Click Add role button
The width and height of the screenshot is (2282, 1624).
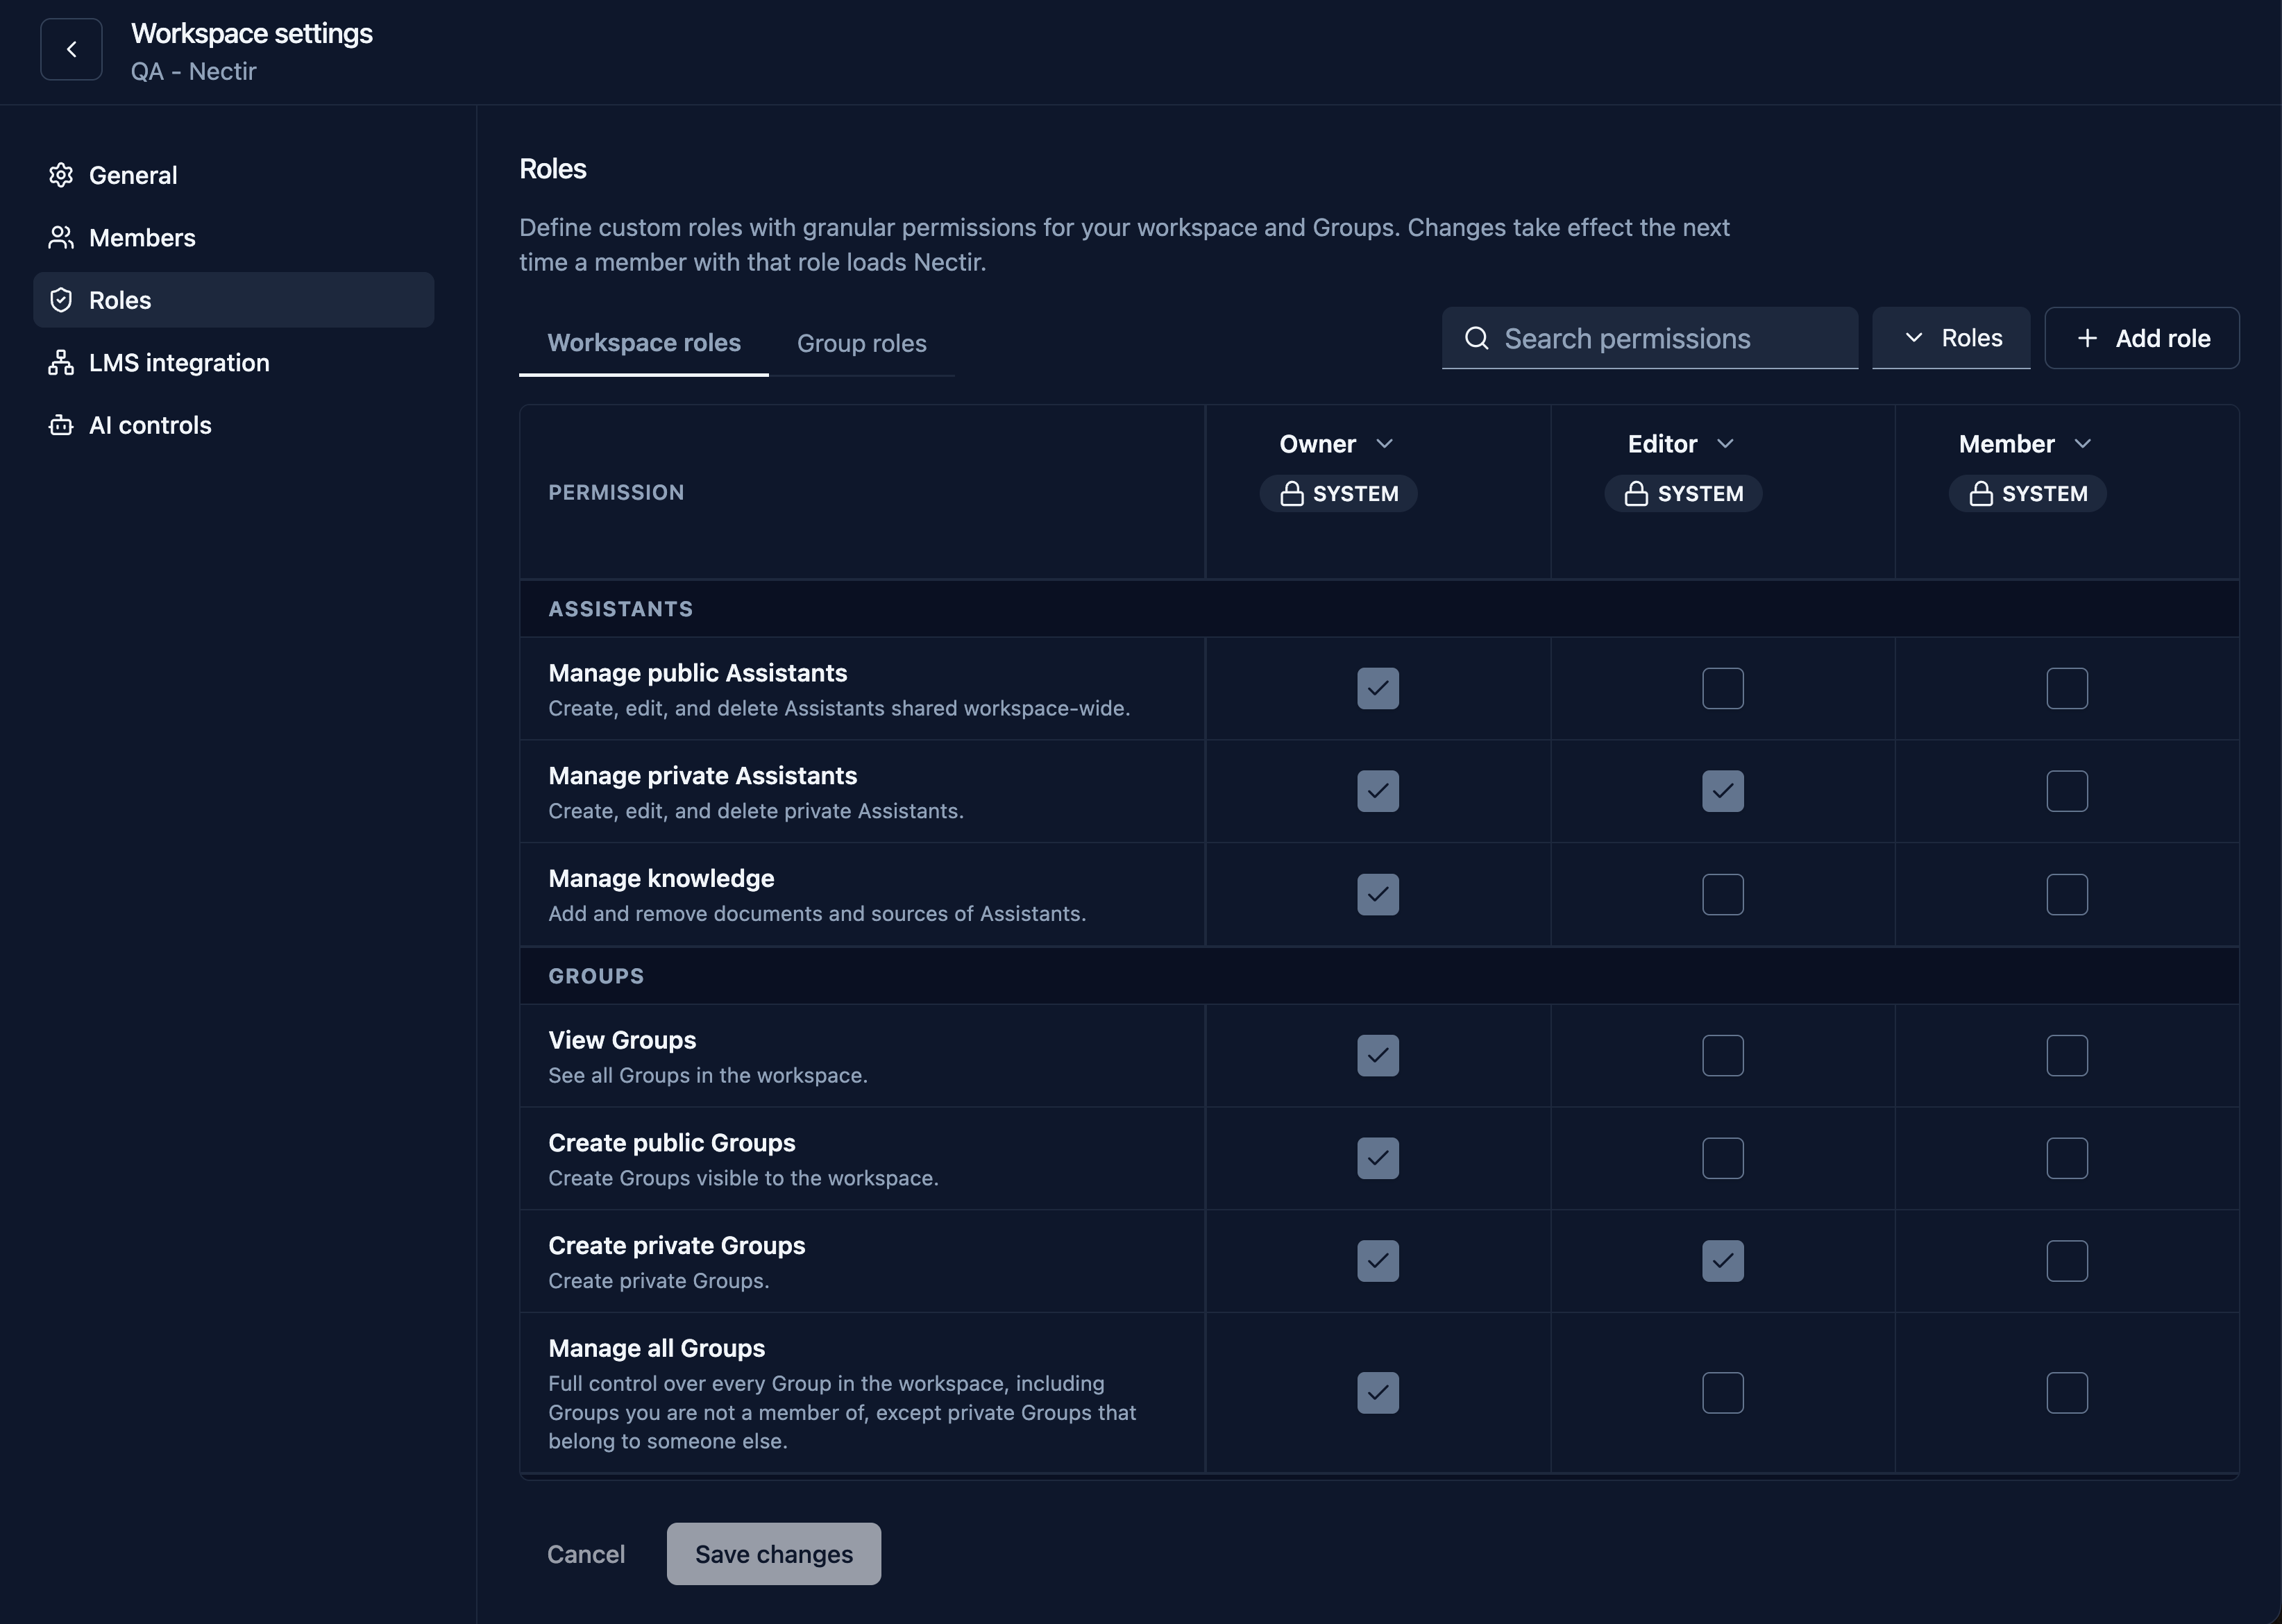pyautogui.click(x=2142, y=338)
